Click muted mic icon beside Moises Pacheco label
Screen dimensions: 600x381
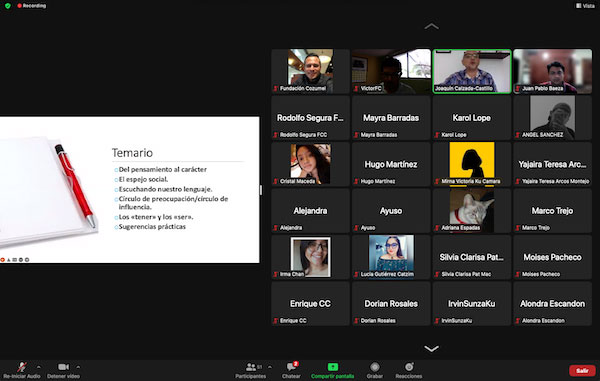coord(518,274)
